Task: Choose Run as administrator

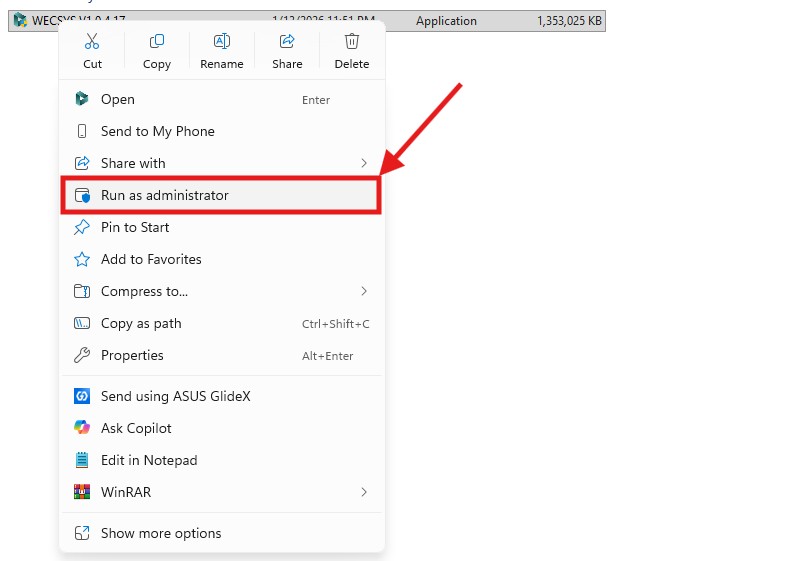Action: (x=221, y=195)
